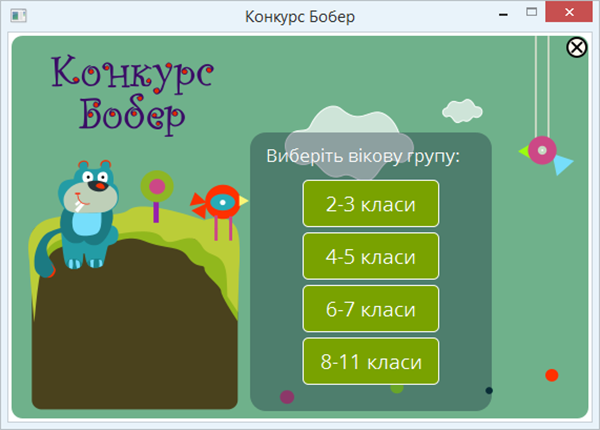Click the orange bird on the hill

click(221, 204)
